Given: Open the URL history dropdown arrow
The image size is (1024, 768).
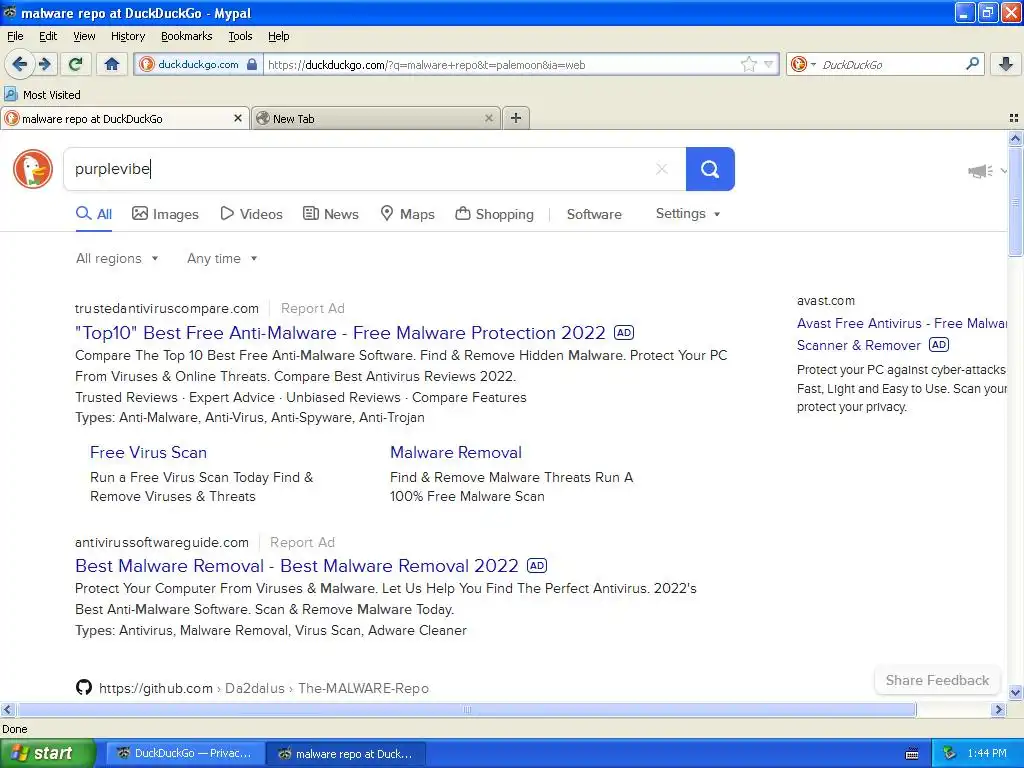Looking at the screenshot, I should point(769,64).
